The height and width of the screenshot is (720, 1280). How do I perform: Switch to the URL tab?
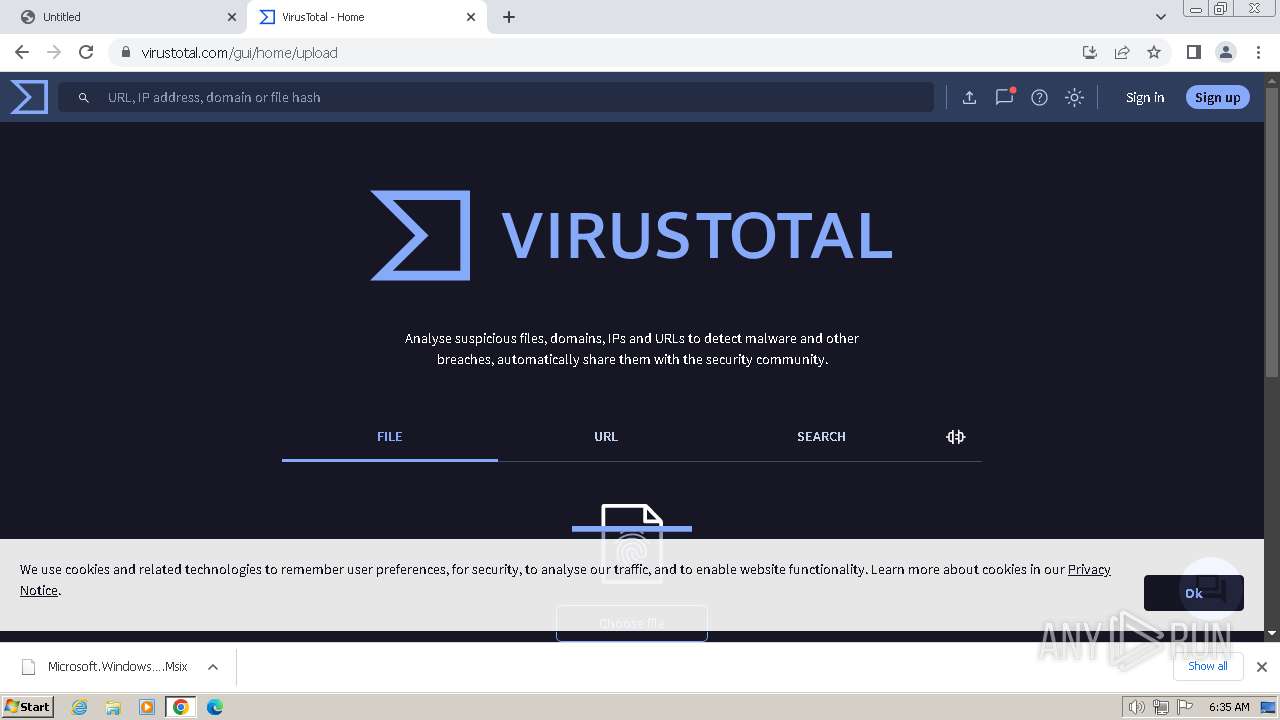pos(606,437)
